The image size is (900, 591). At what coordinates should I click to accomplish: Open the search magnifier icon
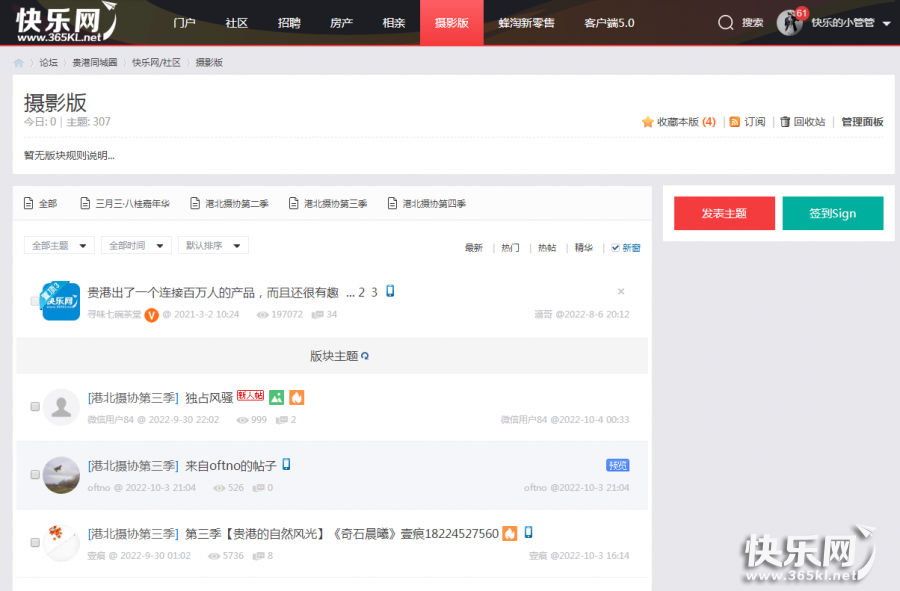click(726, 22)
